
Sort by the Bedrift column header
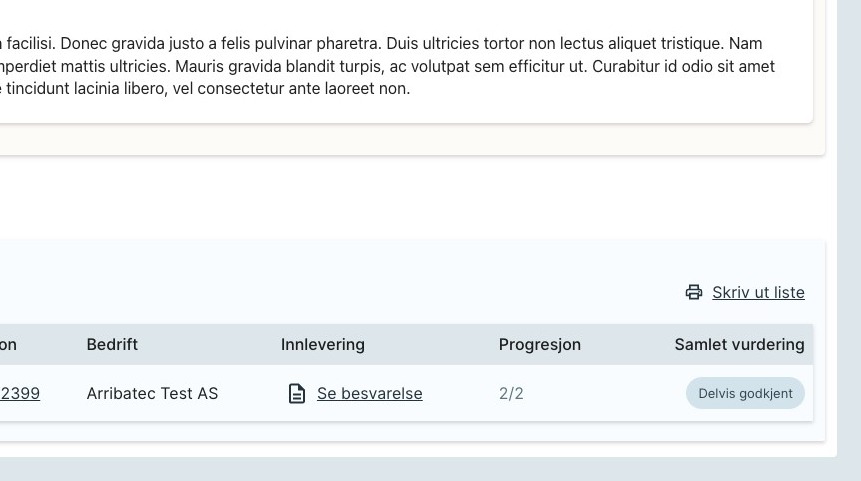pos(112,344)
